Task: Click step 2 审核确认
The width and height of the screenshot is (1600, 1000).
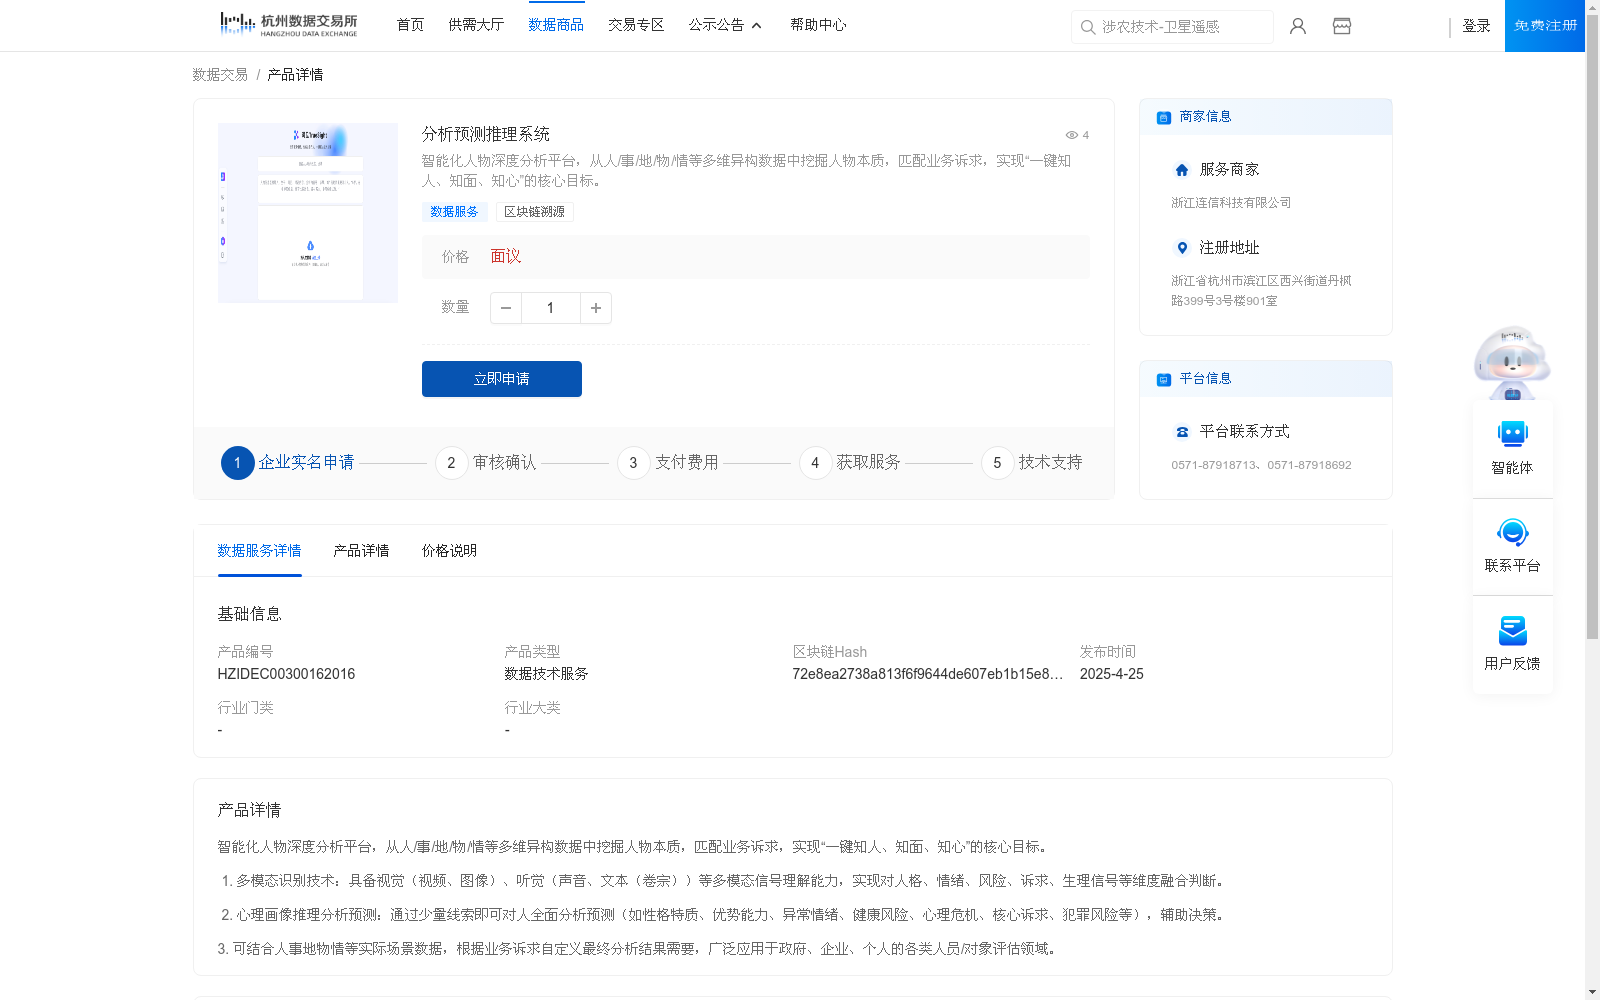Action: tap(486, 463)
